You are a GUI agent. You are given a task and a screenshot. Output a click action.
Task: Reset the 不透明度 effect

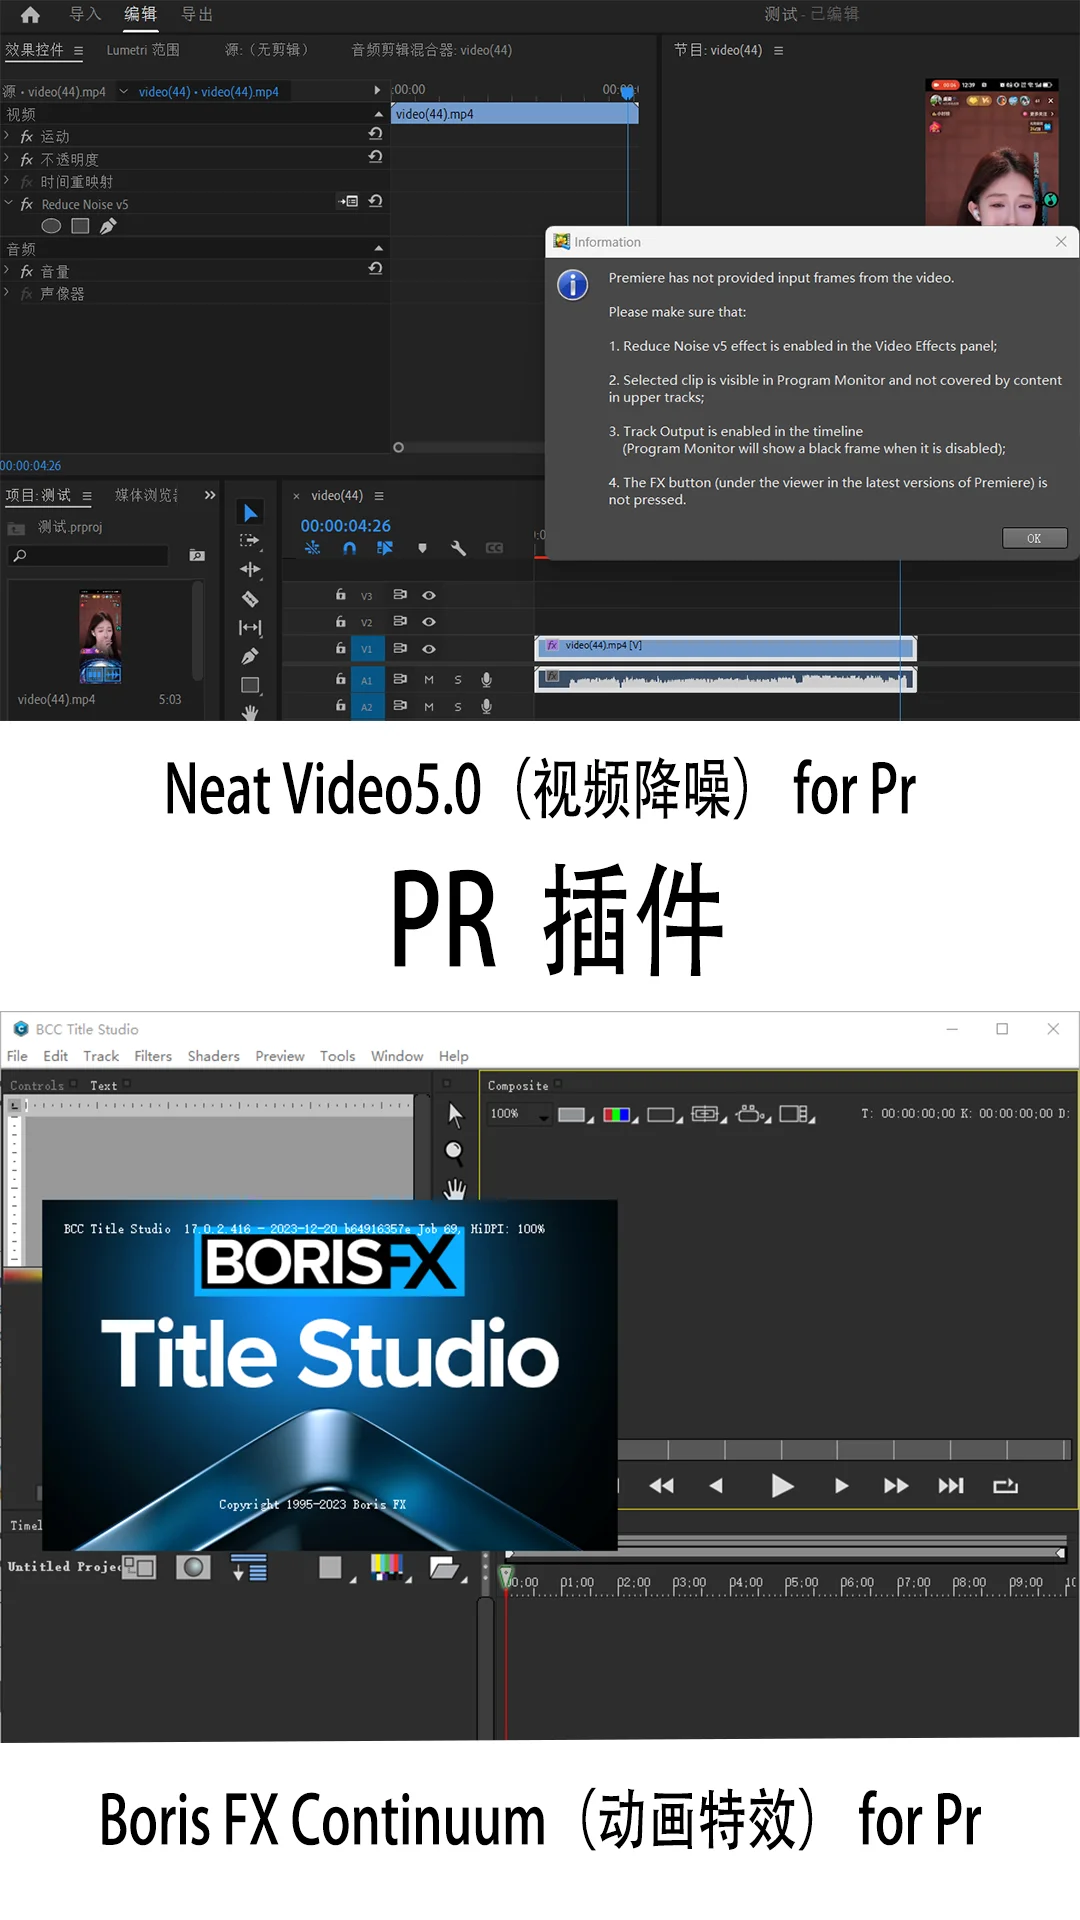[x=375, y=156]
